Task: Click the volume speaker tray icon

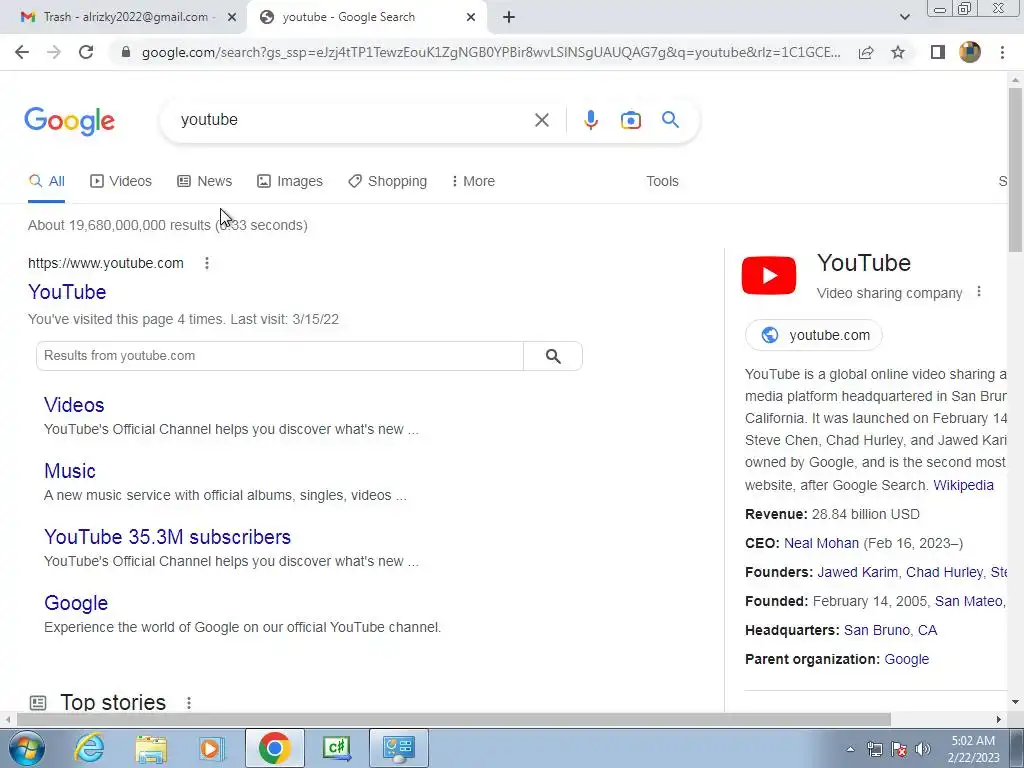Action: [922, 749]
